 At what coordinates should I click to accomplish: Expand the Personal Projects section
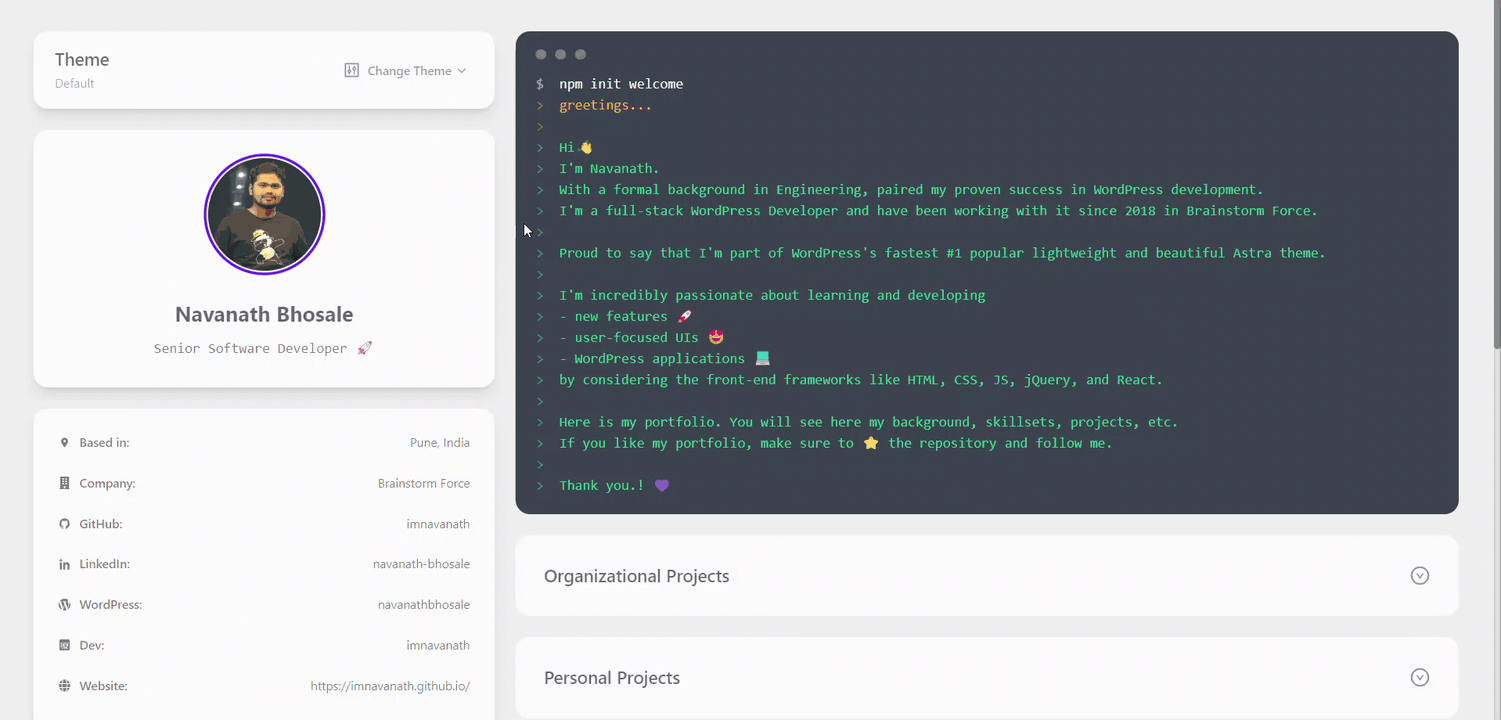[986, 678]
